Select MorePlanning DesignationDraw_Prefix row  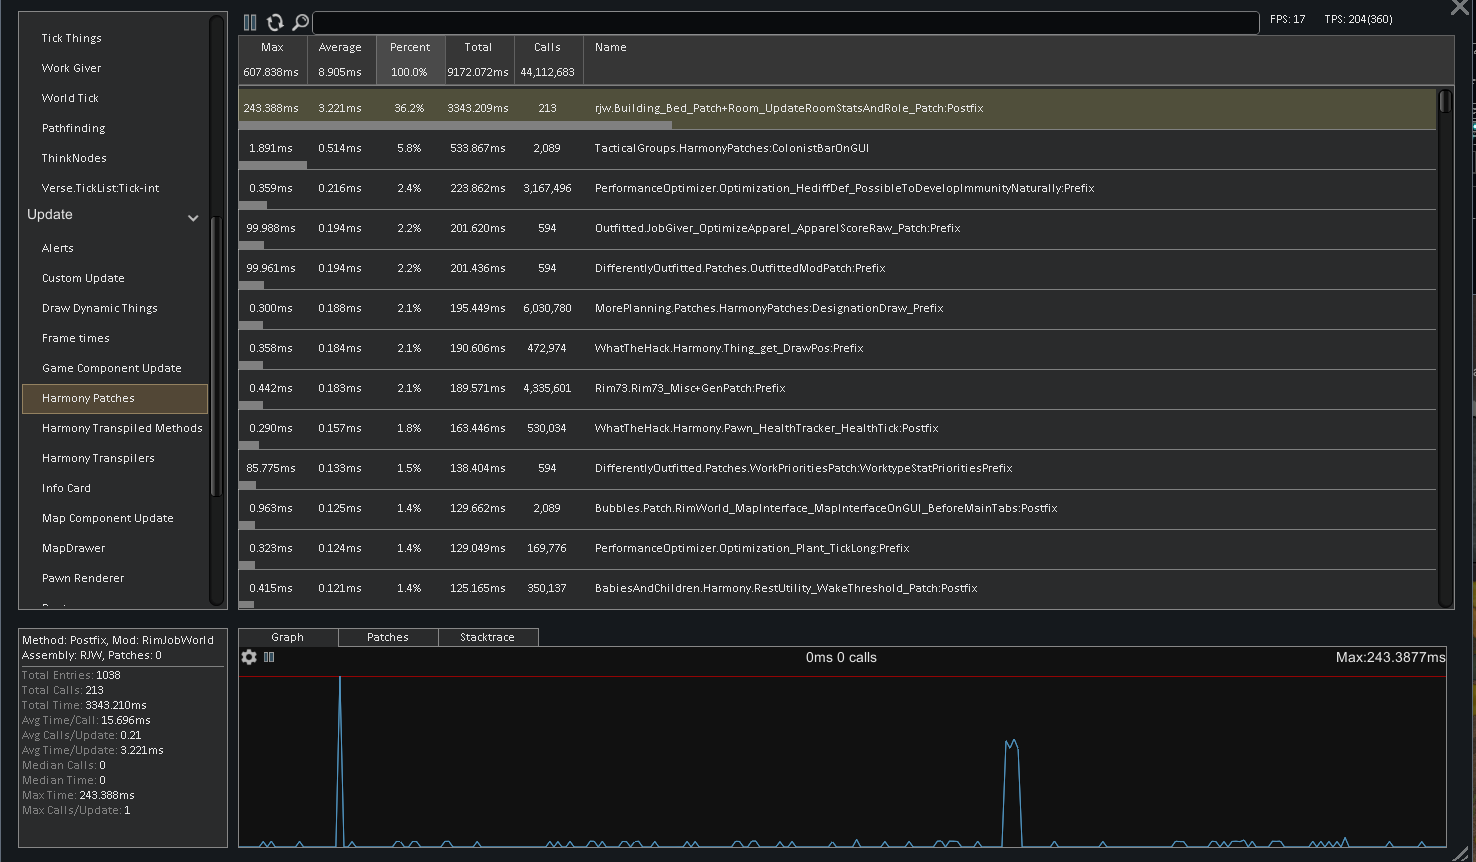(837, 309)
